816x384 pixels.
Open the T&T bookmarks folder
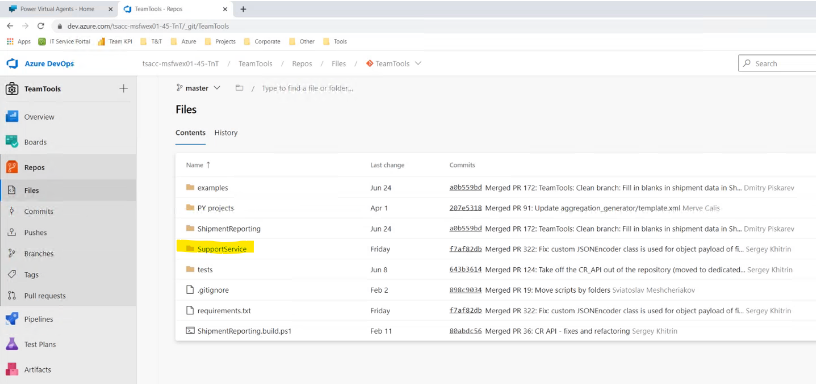(x=150, y=42)
